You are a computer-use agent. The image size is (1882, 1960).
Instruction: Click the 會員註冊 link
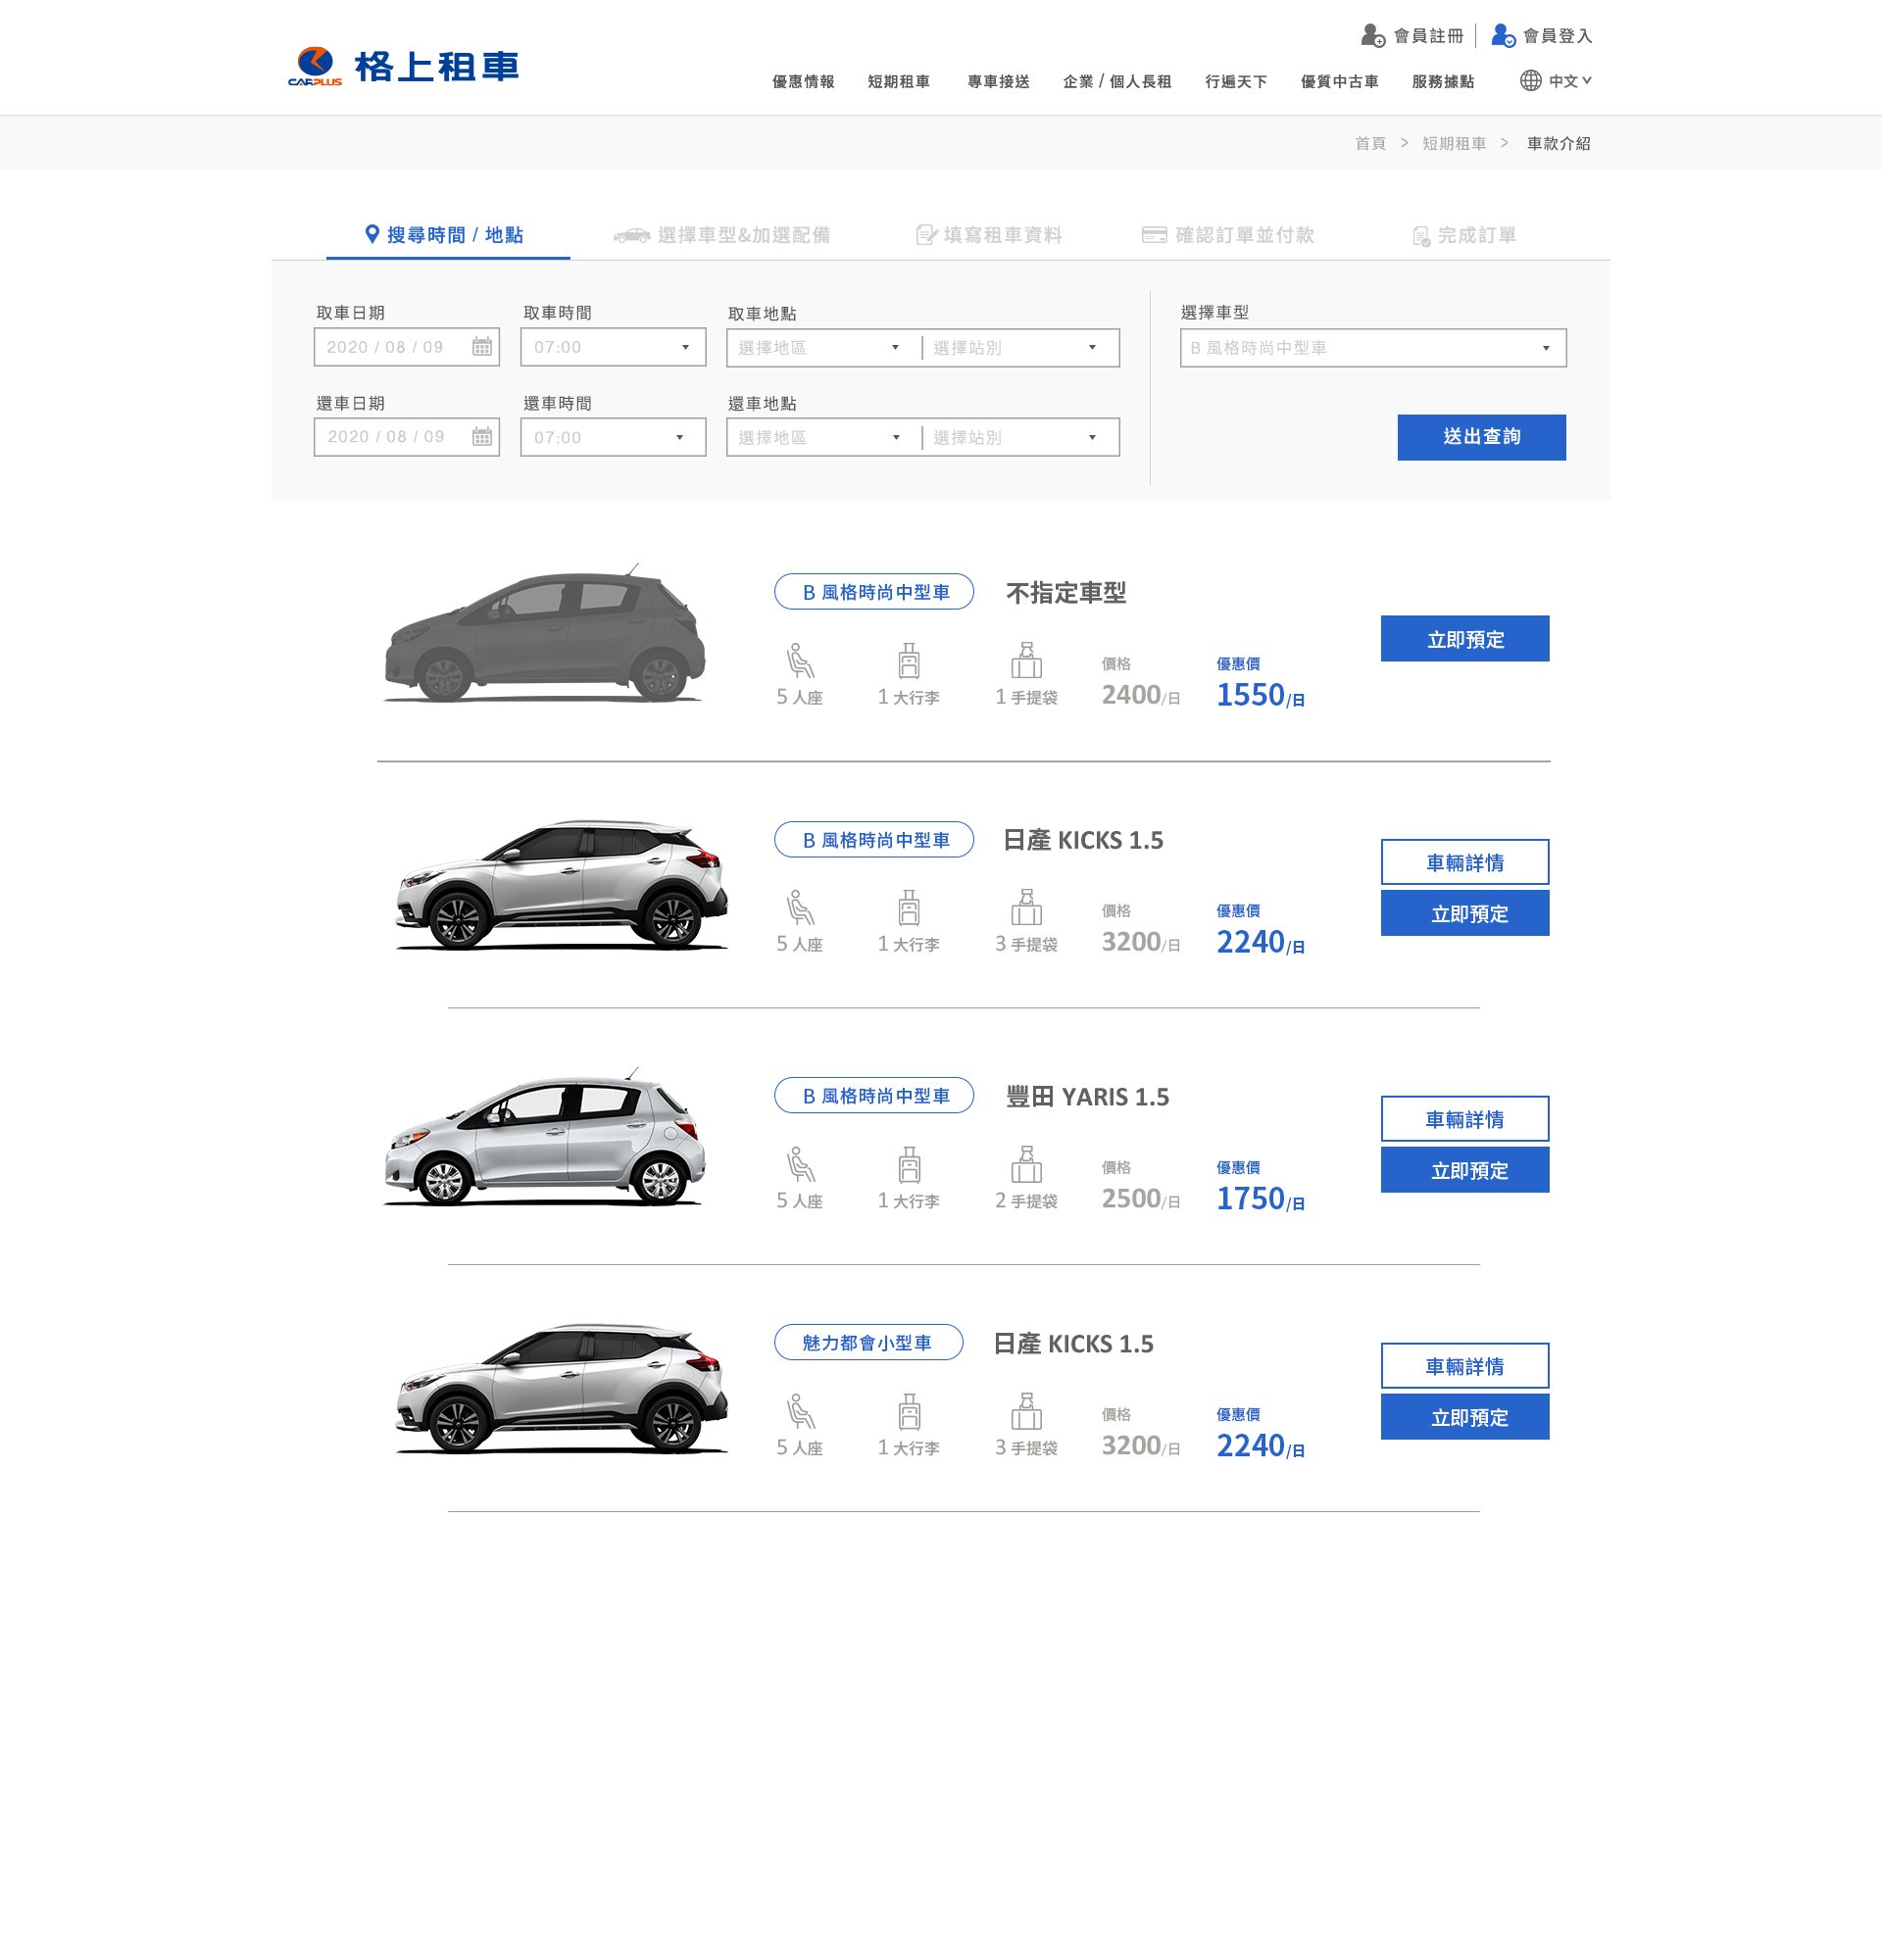click(1428, 36)
